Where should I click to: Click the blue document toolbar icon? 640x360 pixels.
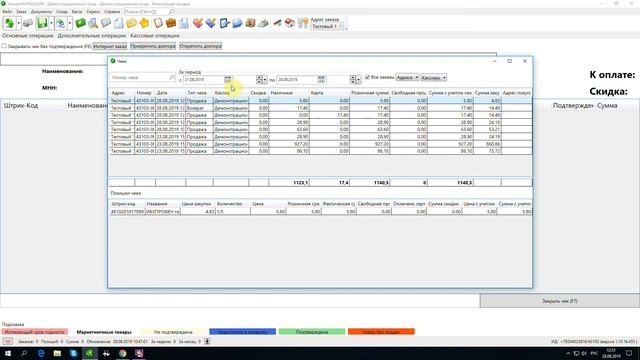(184, 23)
